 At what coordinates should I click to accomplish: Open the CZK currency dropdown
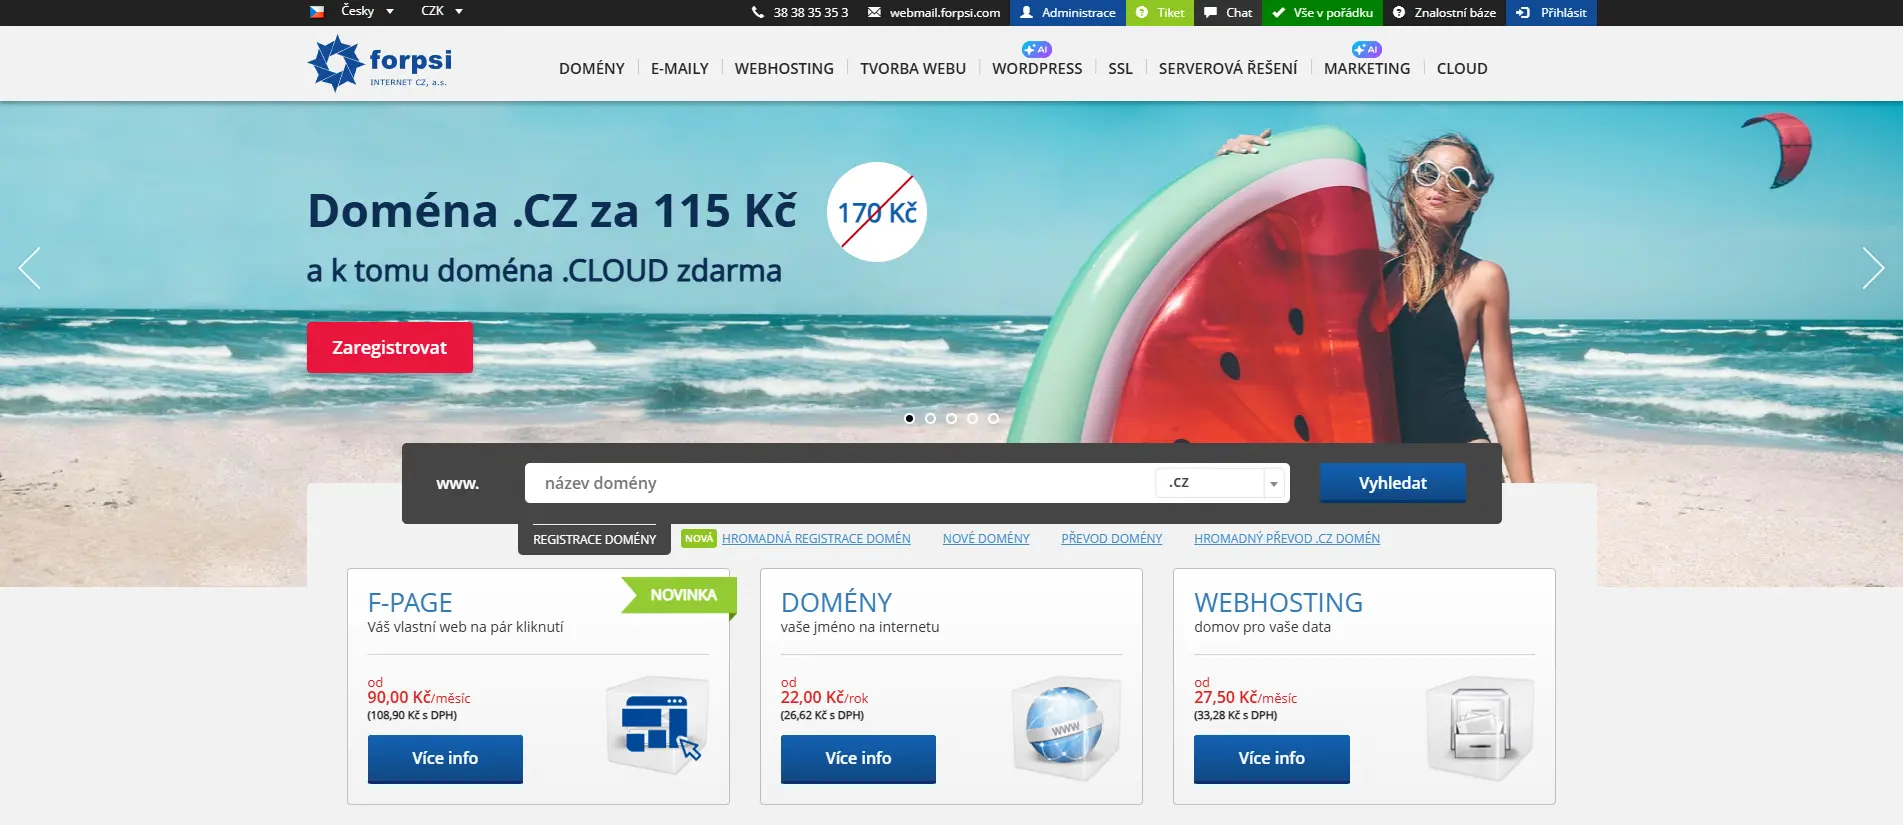[x=443, y=11]
